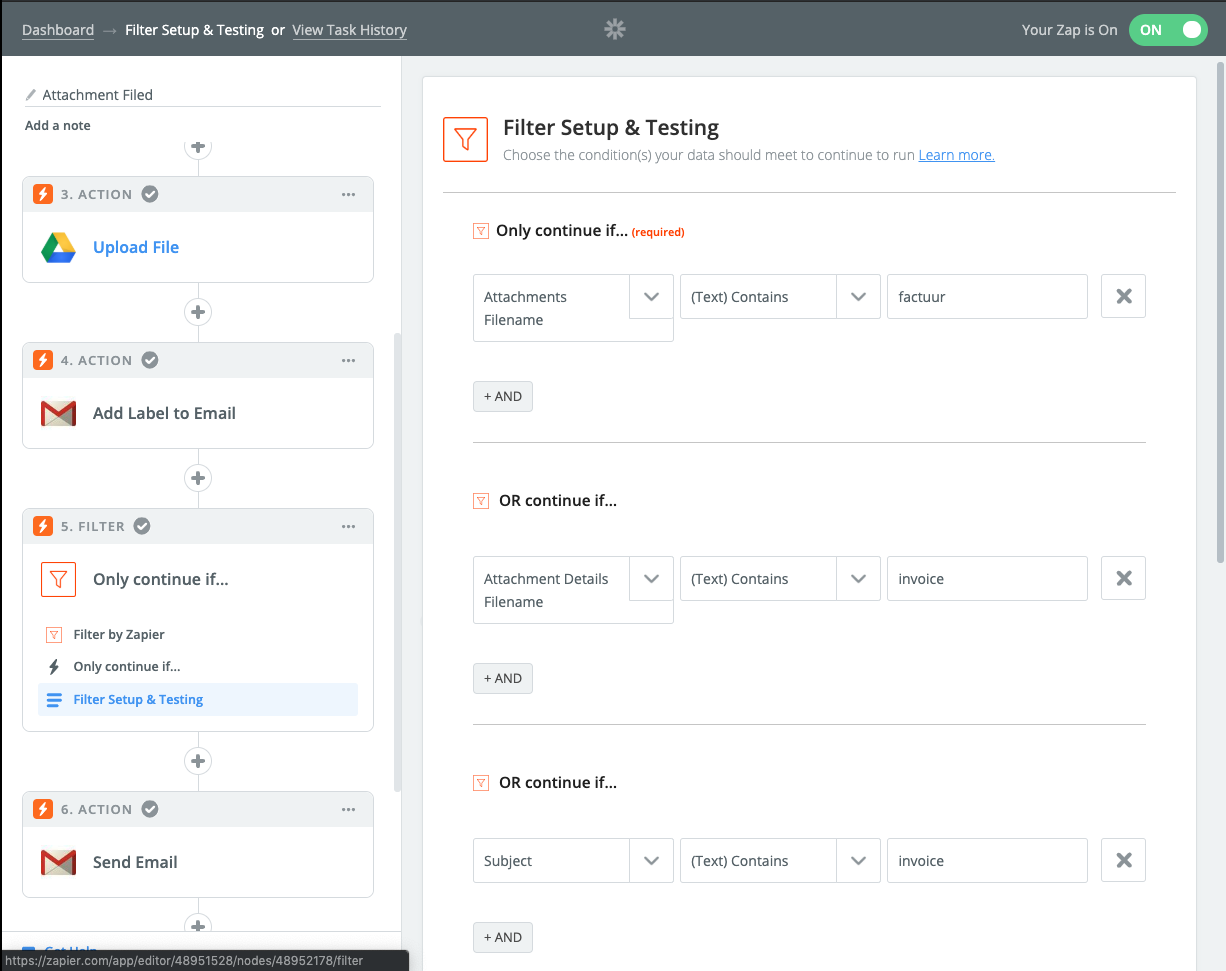
Task: Open the Add Label to Email step
Action: pyautogui.click(x=164, y=413)
